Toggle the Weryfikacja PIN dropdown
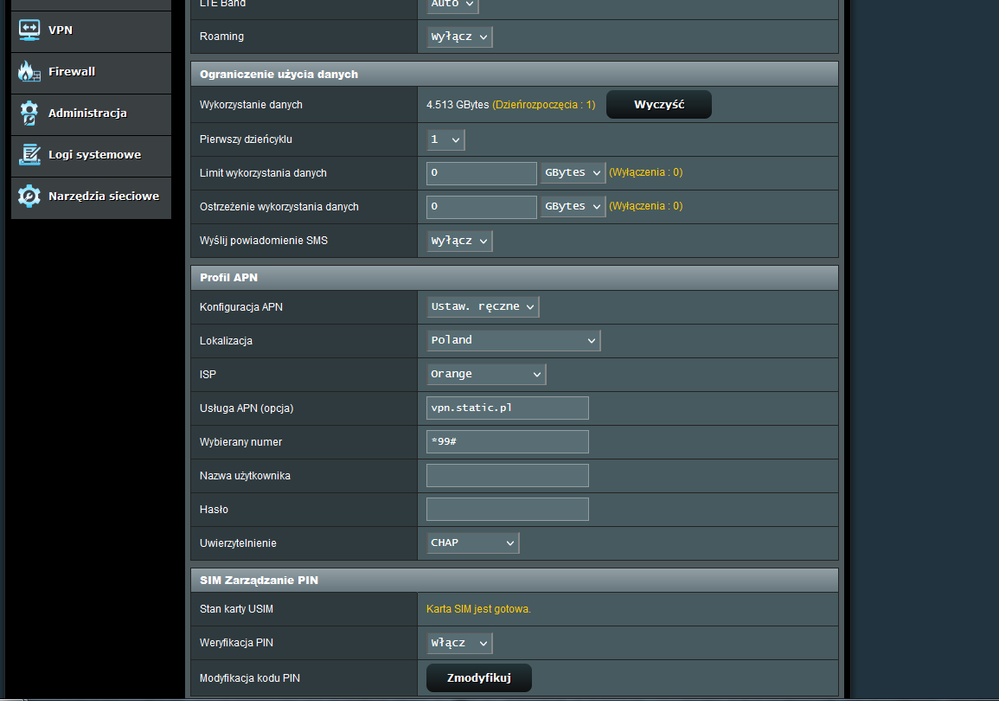 [459, 643]
